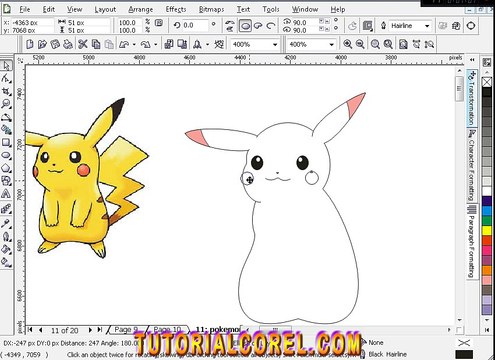Click the Zoom In magnifier icon
Screen dimensions: 495x360
[348, 44]
